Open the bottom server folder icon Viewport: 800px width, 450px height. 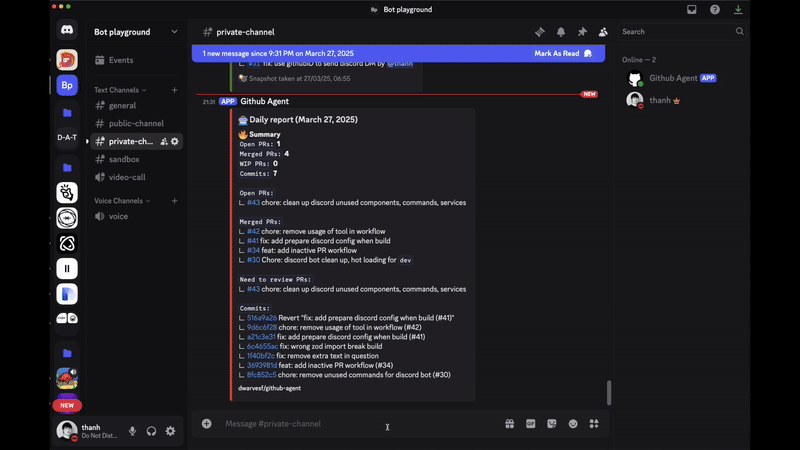(67, 353)
